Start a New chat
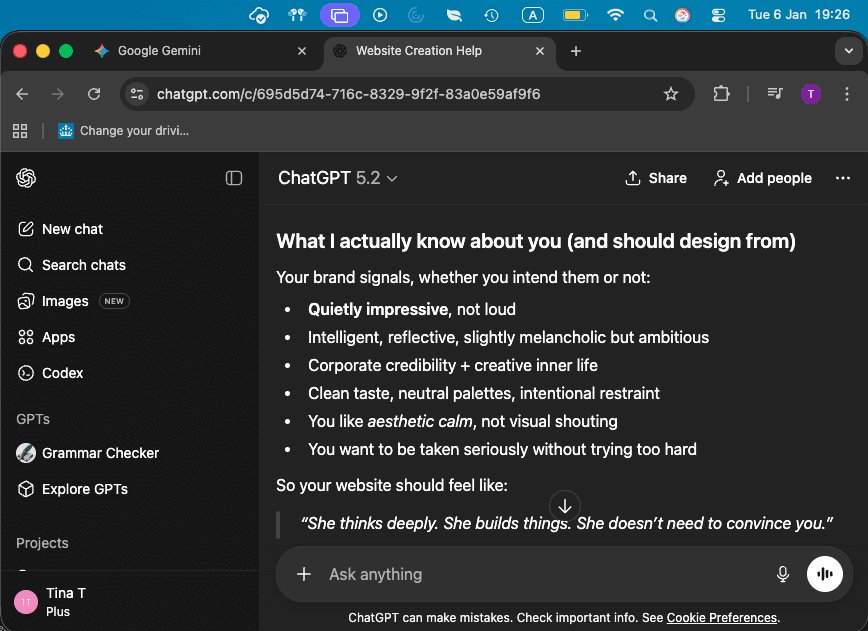868x631 pixels. tap(72, 229)
